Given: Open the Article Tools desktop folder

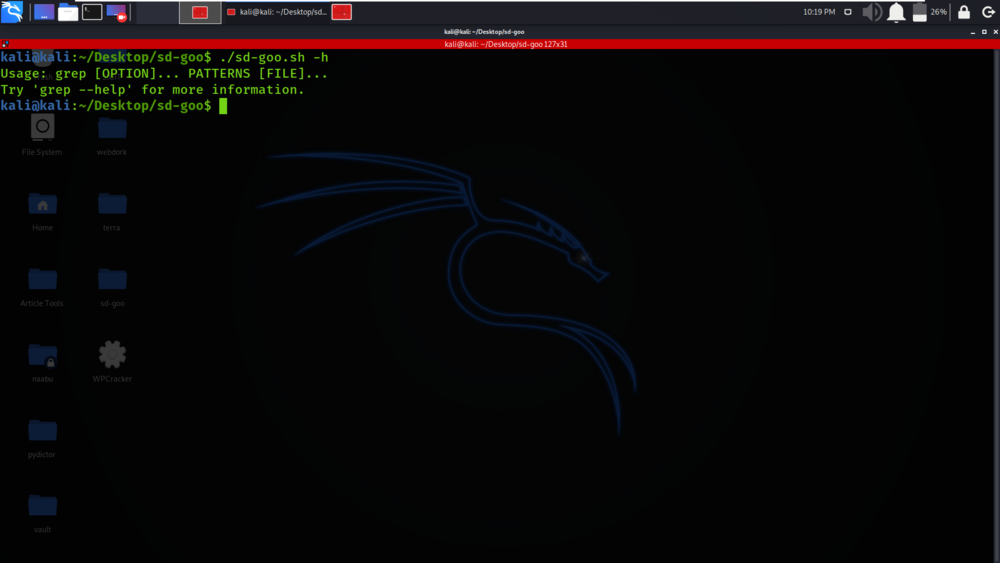Looking at the screenshot, I should [42, 287].
